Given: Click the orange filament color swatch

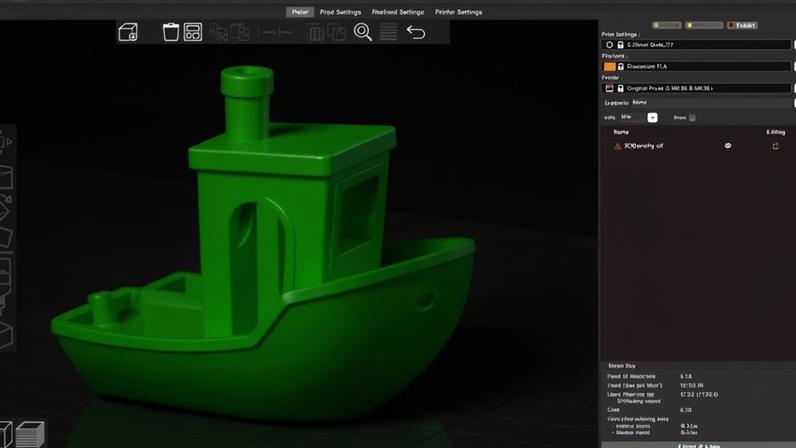Looking at the screenshot, I should 609,67.
